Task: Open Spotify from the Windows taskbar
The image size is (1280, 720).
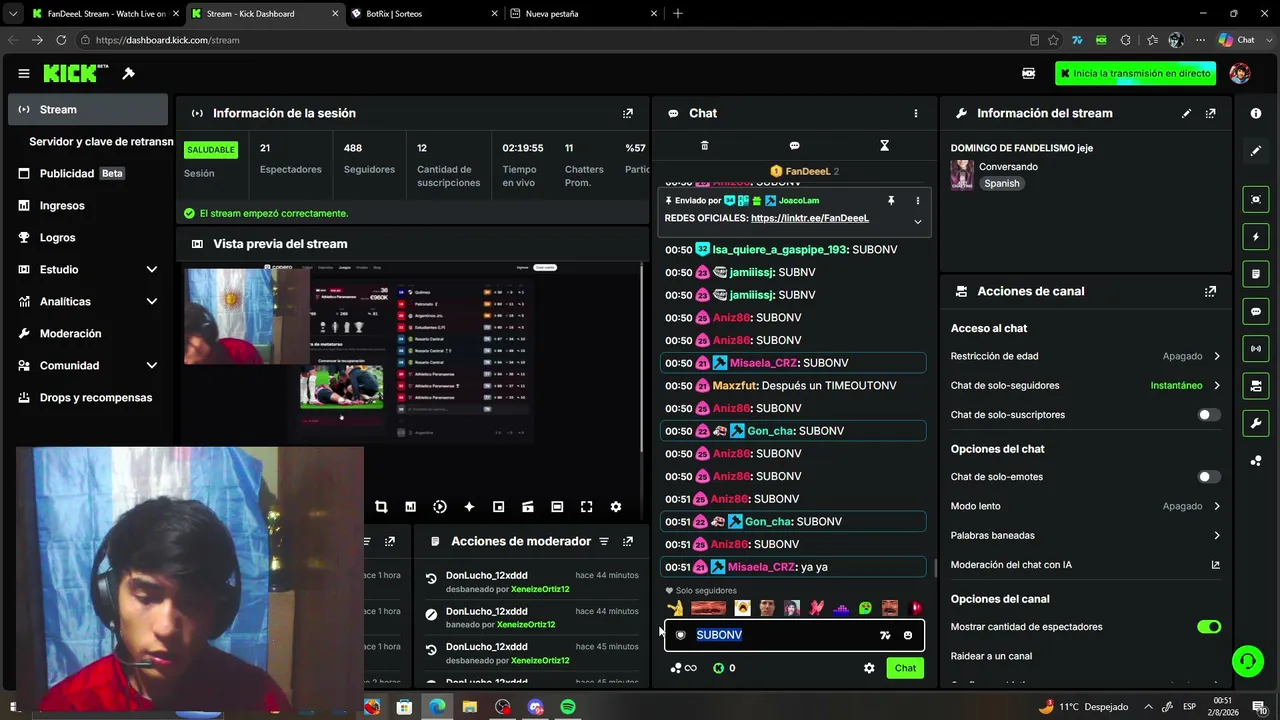Action: click(x=568, y=707)
